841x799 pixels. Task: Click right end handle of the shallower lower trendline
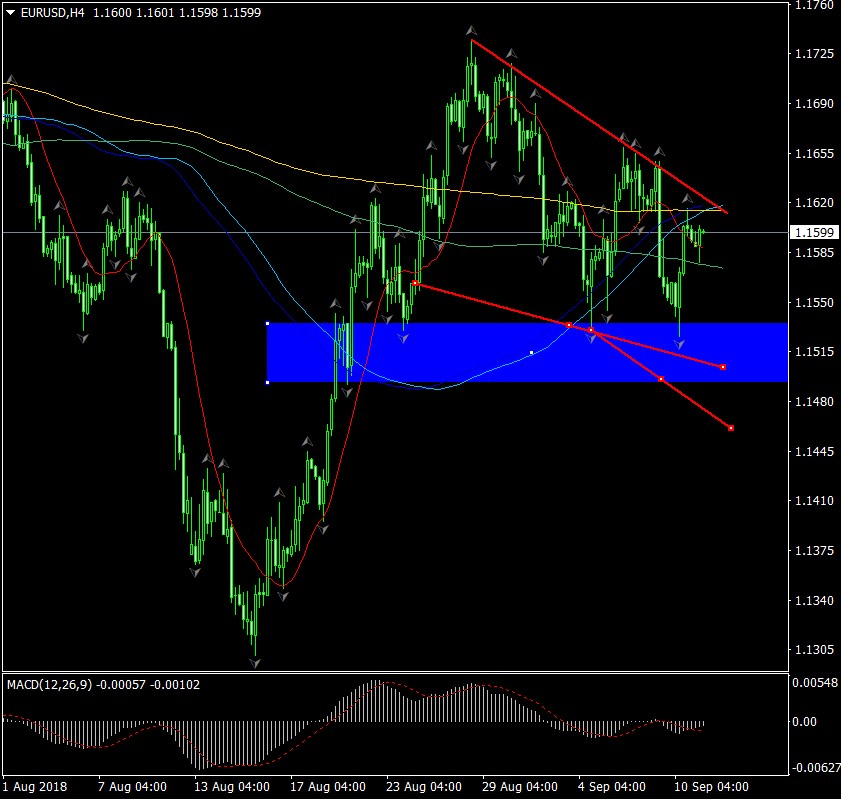[x=722, y=367]
